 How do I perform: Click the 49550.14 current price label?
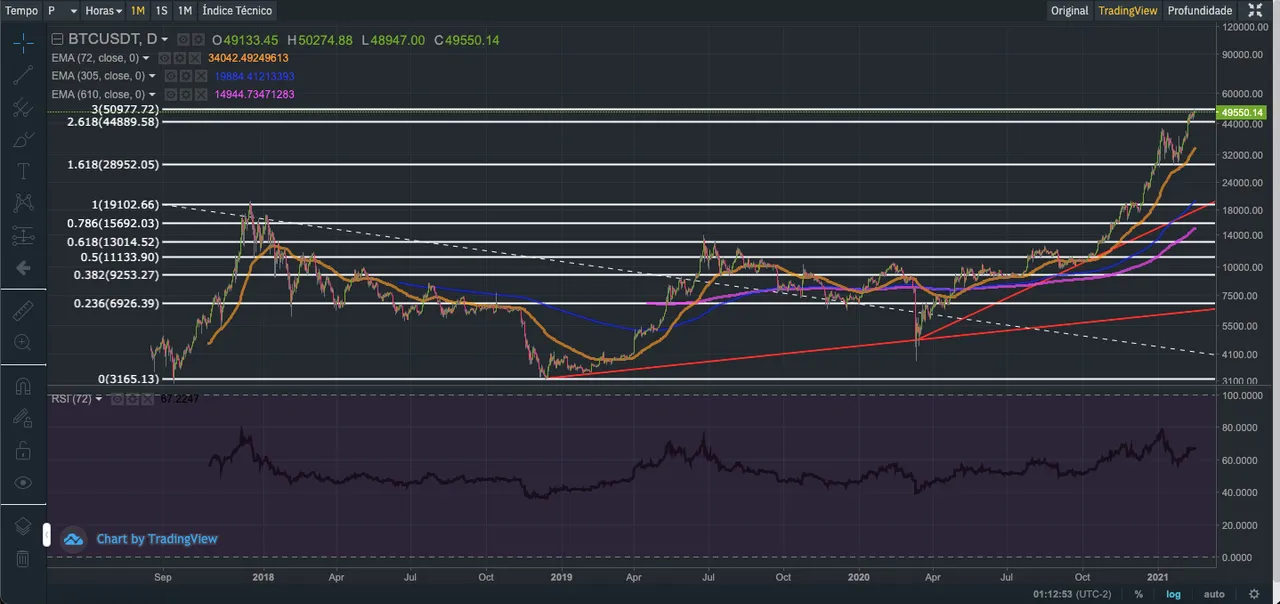pos(1243,113)
